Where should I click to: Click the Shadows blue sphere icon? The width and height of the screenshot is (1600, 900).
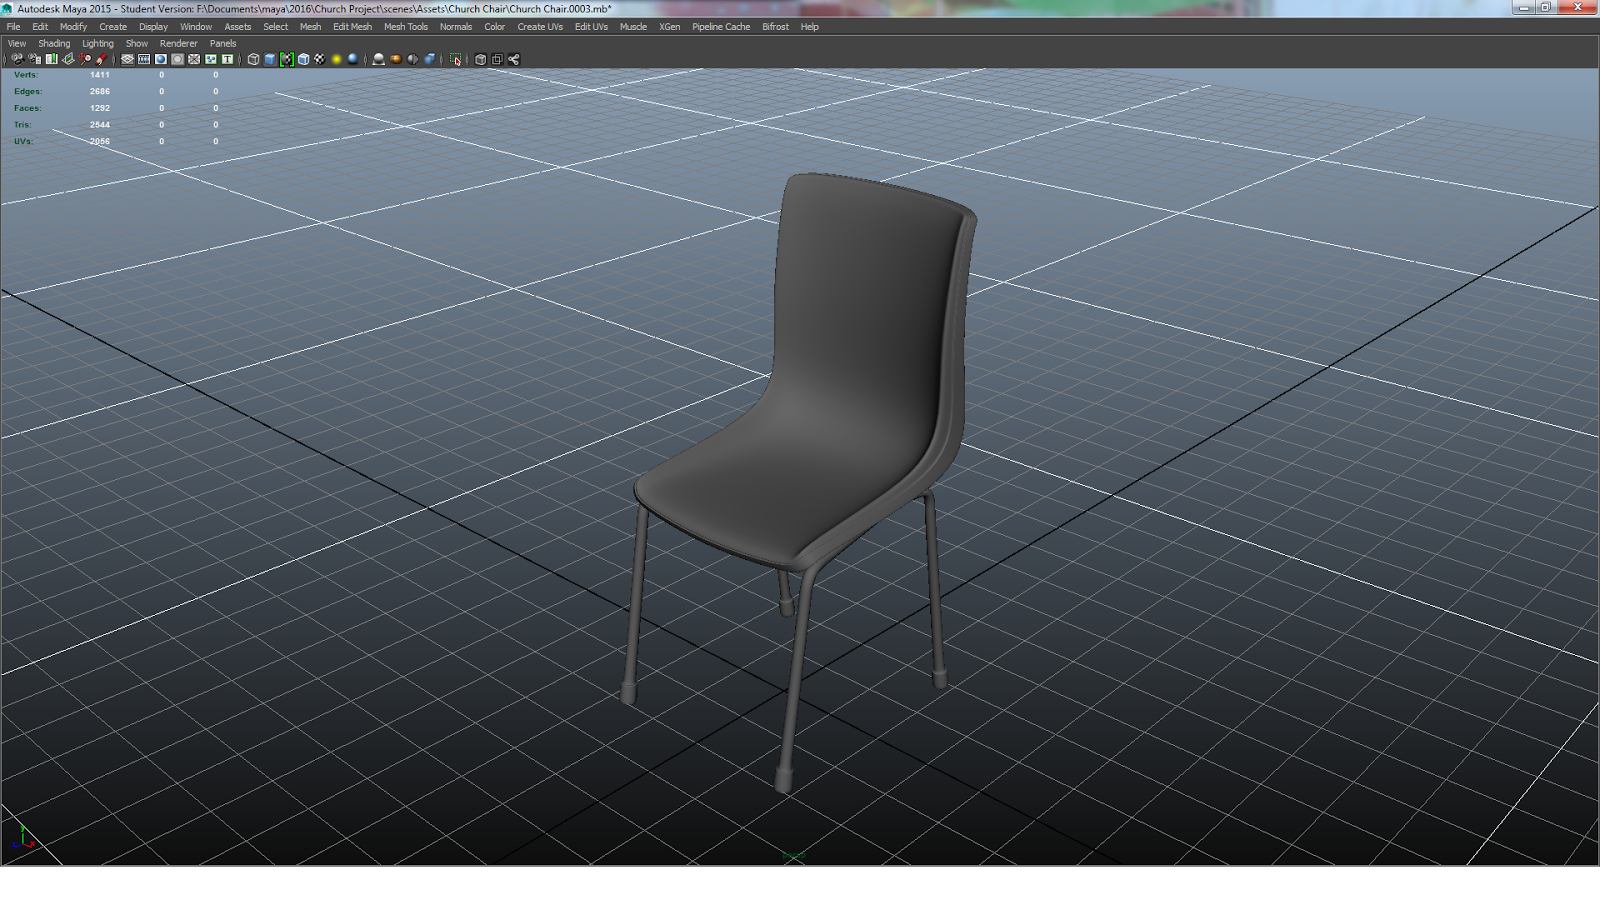pyautogui.click(x=353, y=59)
